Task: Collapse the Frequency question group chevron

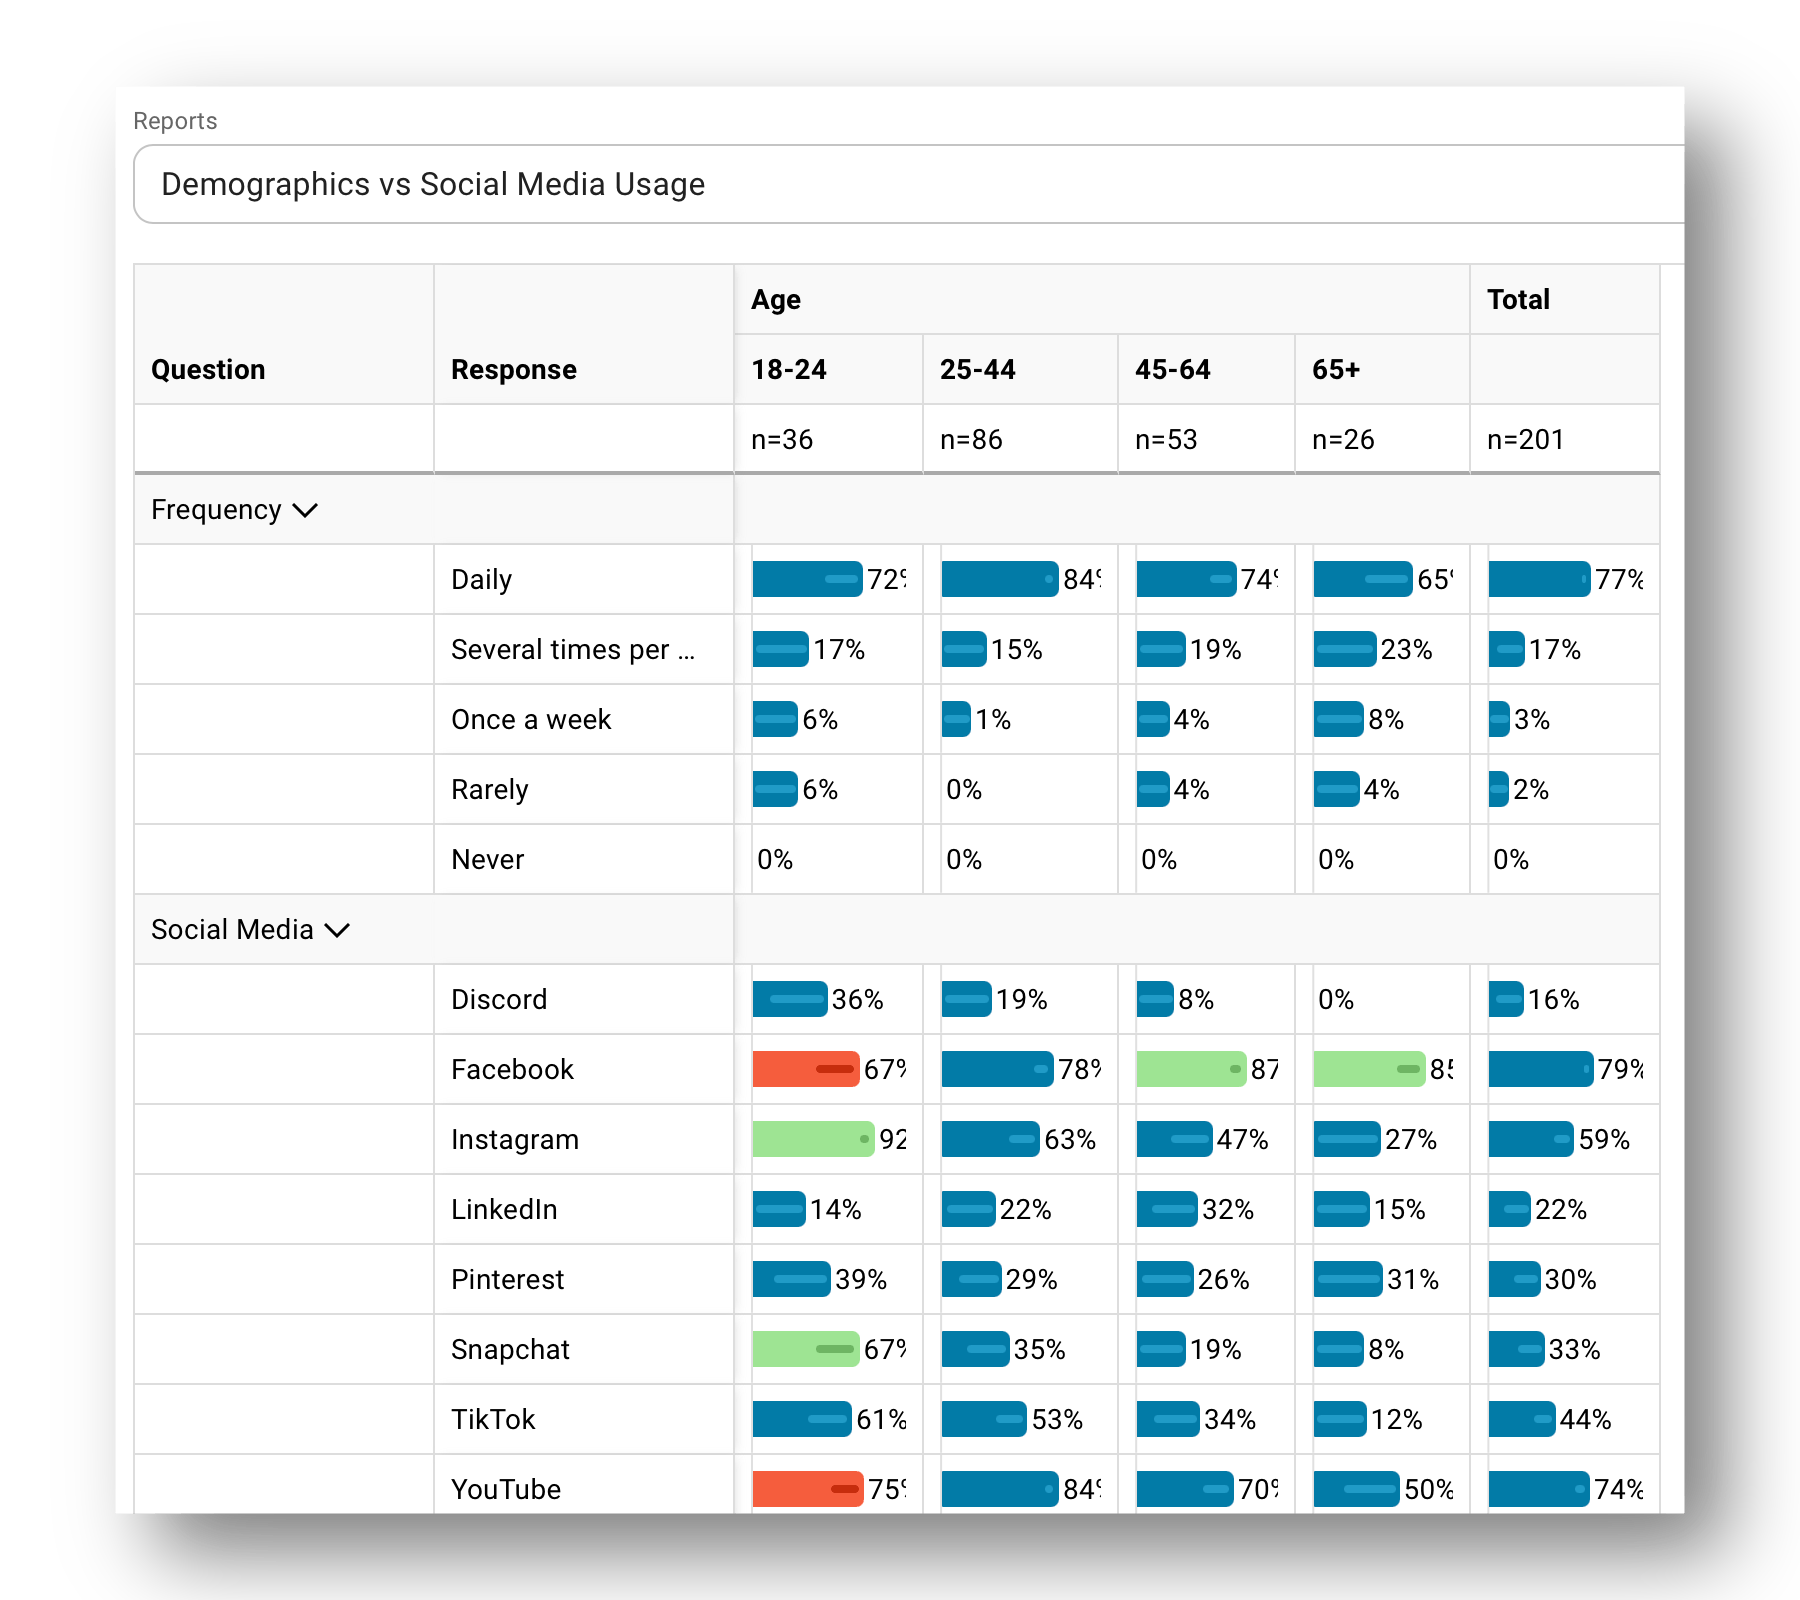Action: point(305,510)
